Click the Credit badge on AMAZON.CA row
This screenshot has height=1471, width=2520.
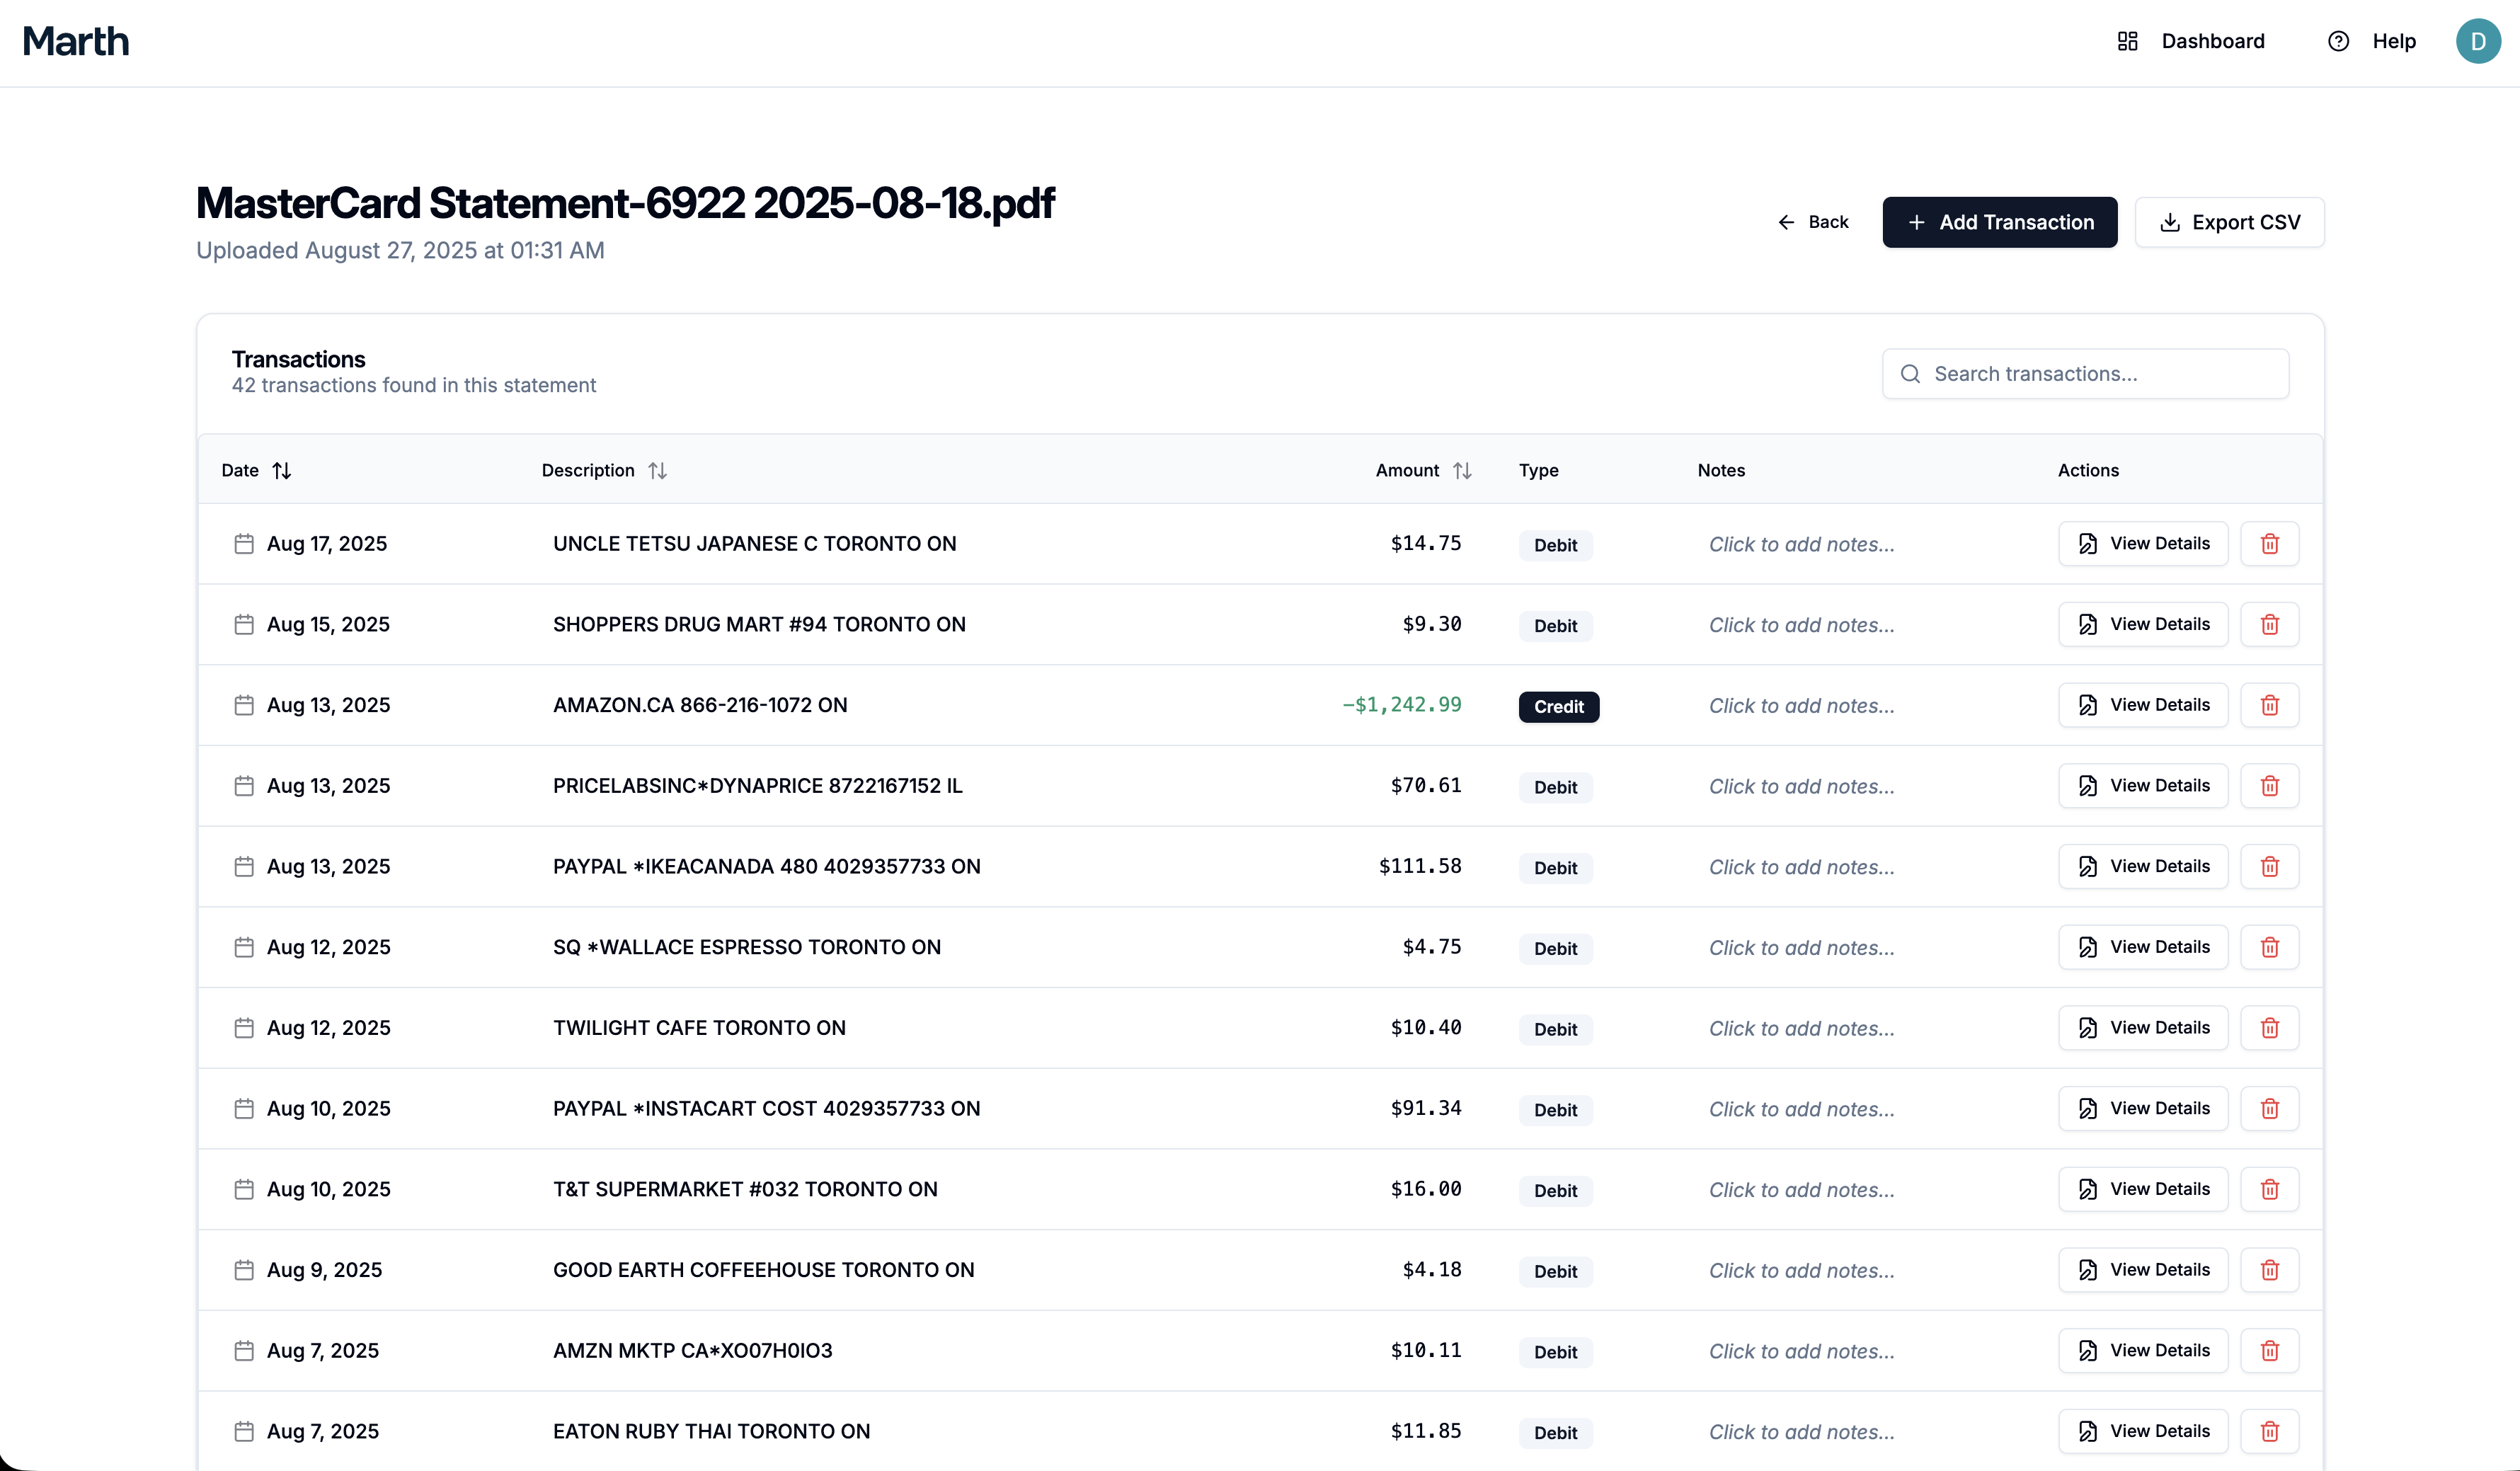[1558, 707]
